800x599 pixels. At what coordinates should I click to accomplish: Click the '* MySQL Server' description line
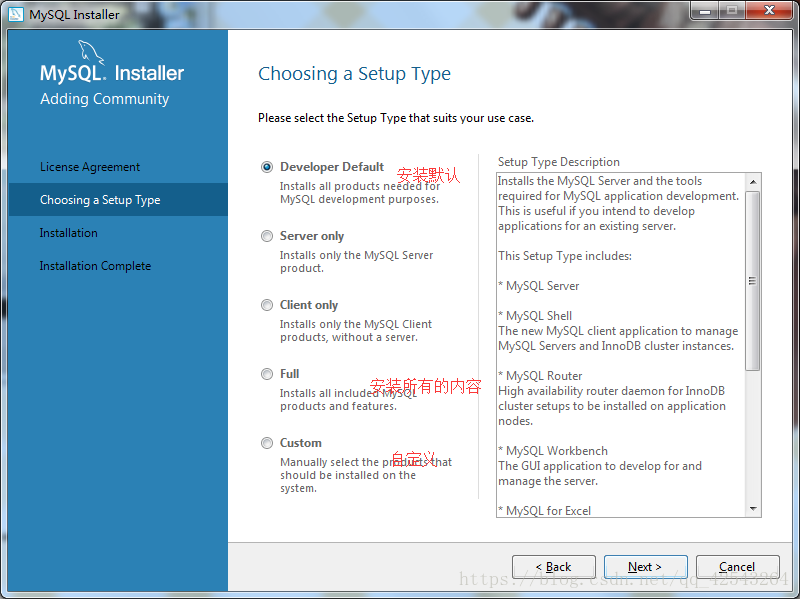pyautogui.click(x=539, y=286)
